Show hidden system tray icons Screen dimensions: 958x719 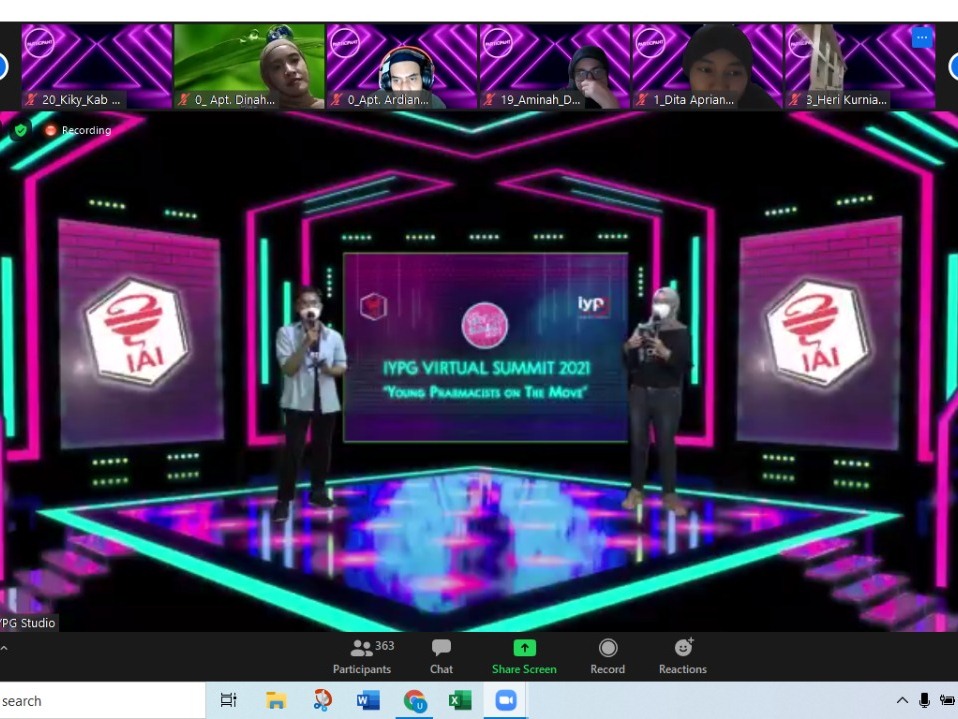[x=901, y=700]
